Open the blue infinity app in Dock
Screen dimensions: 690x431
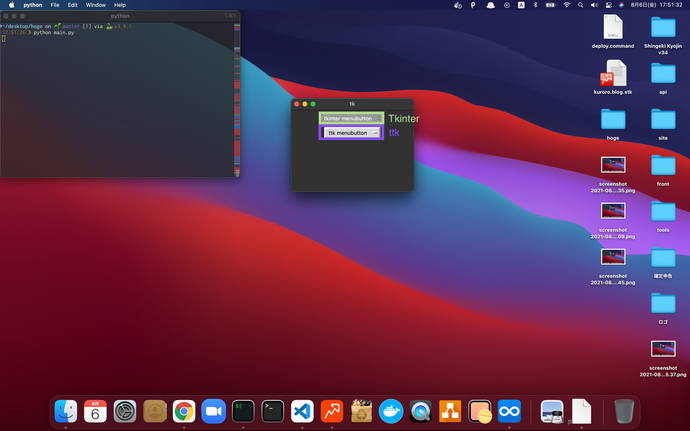pos(509,411)
